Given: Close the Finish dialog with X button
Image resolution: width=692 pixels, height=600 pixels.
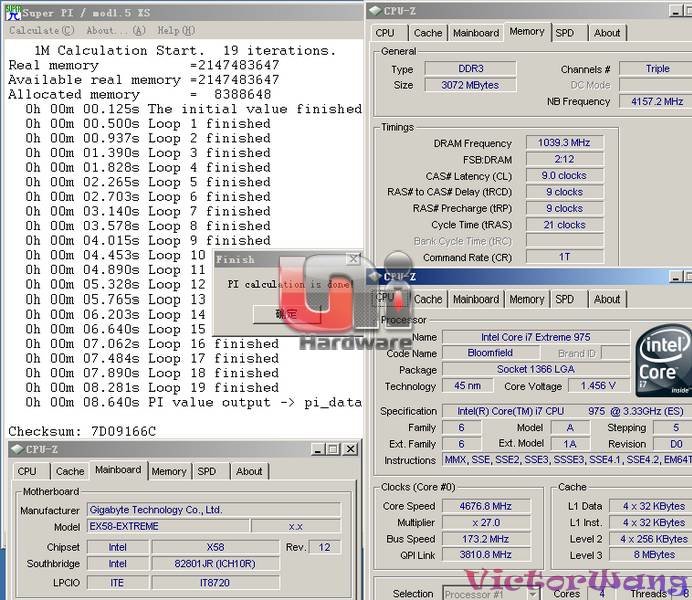Looking at the screenshot, I should [x=353, y=259].
